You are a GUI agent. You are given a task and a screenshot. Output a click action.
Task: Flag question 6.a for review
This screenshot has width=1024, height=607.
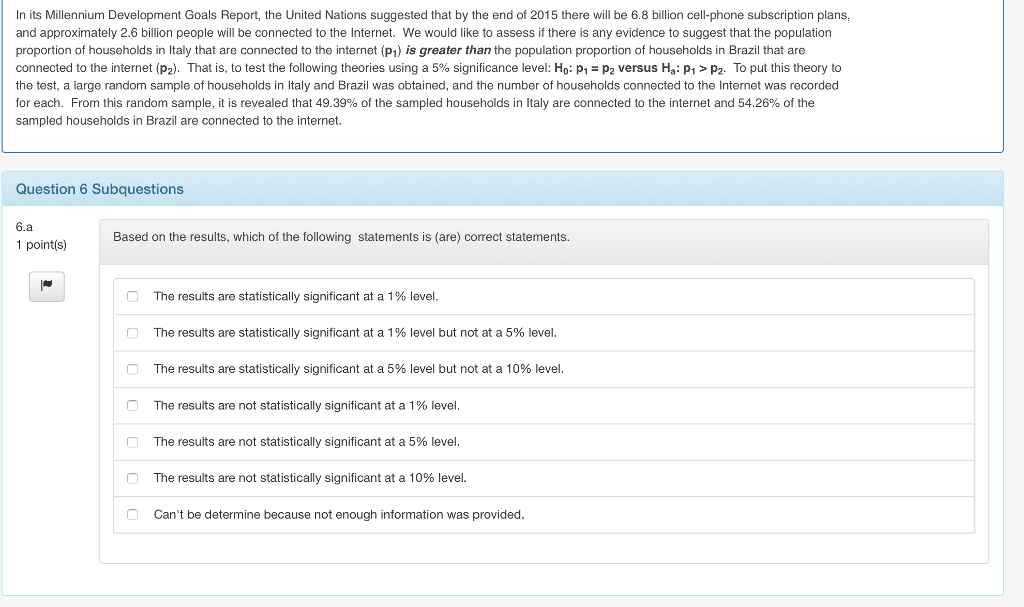(x=46, y=286)
